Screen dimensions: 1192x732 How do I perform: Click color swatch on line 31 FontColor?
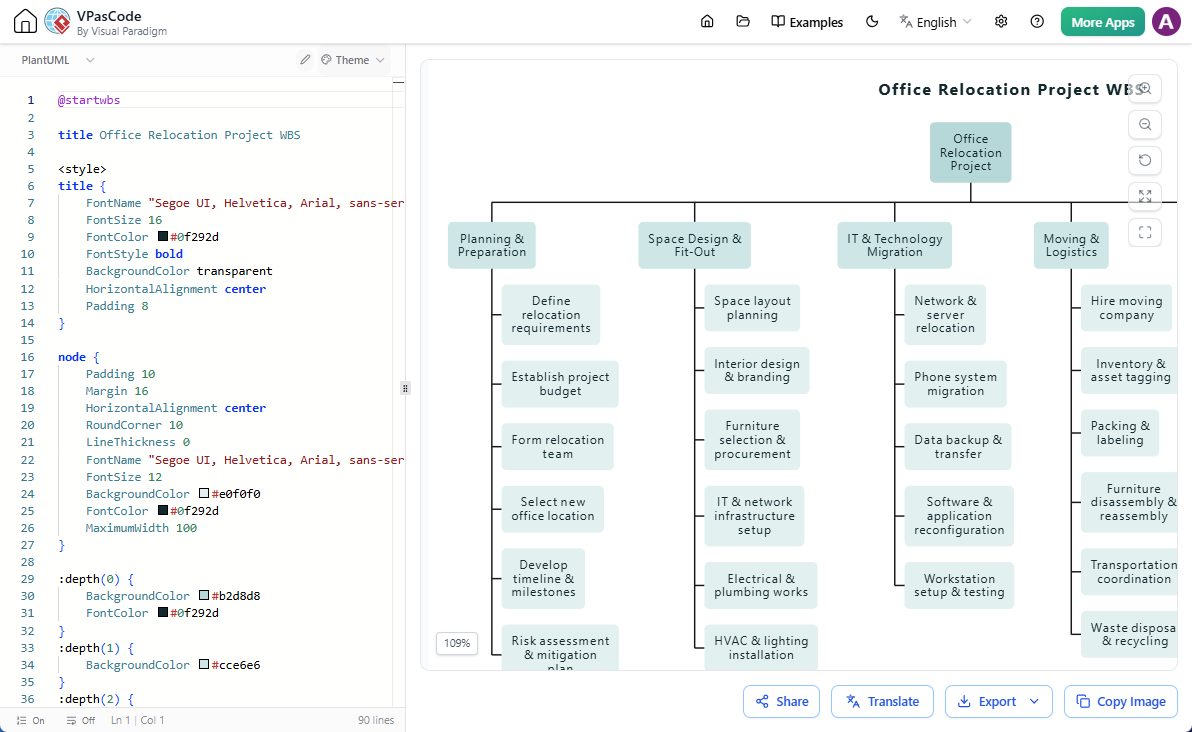[163, 612]
